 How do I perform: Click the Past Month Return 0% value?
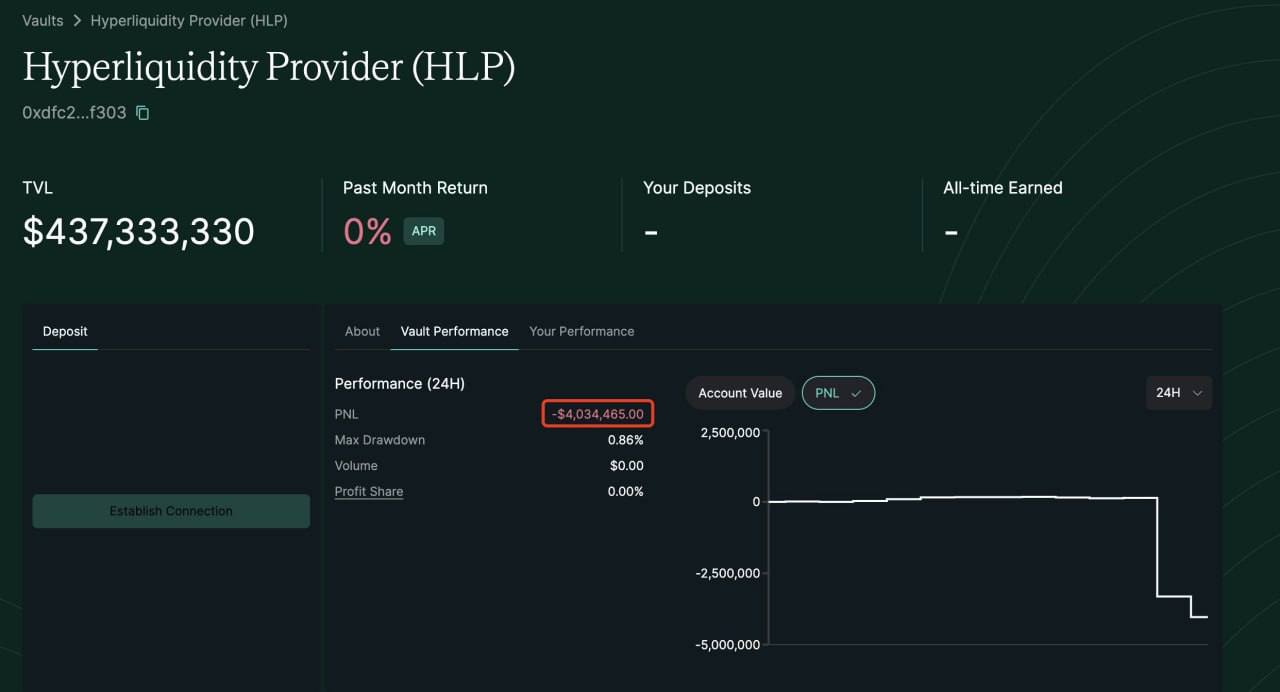tap(367, 232)
